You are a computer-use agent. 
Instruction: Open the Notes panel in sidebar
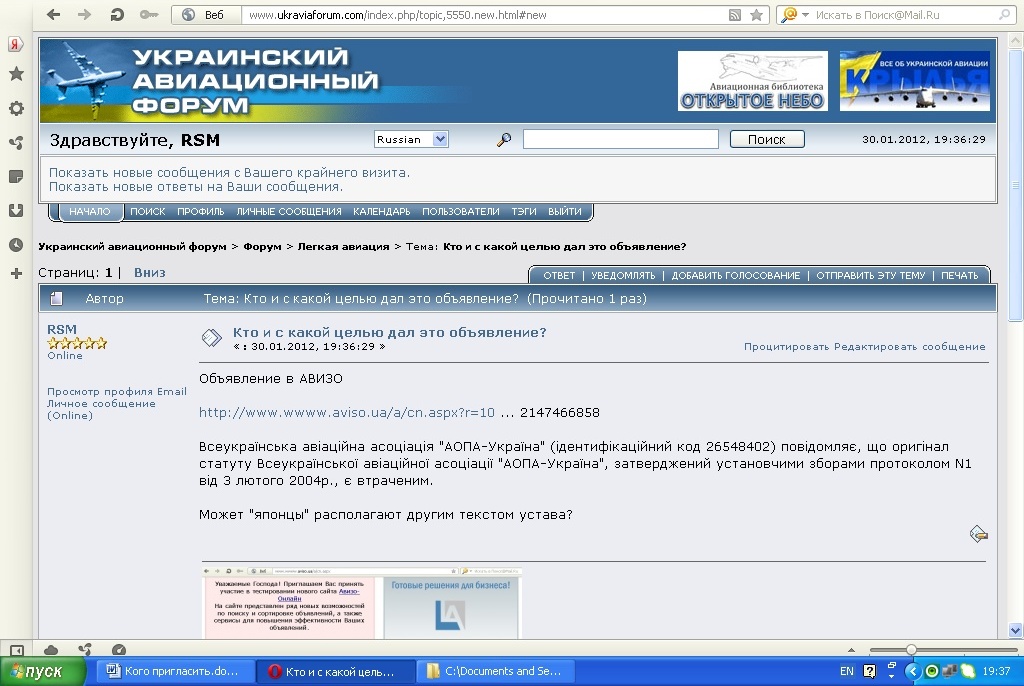pyautogui.click(x=16, y=176)
